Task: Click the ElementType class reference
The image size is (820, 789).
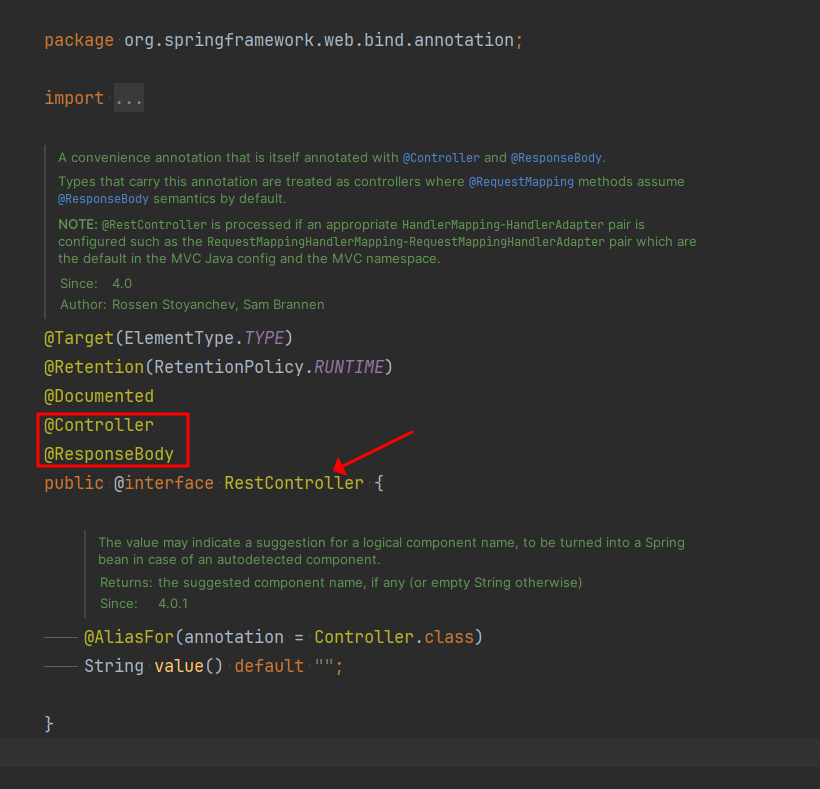Action: pos(179,338)
